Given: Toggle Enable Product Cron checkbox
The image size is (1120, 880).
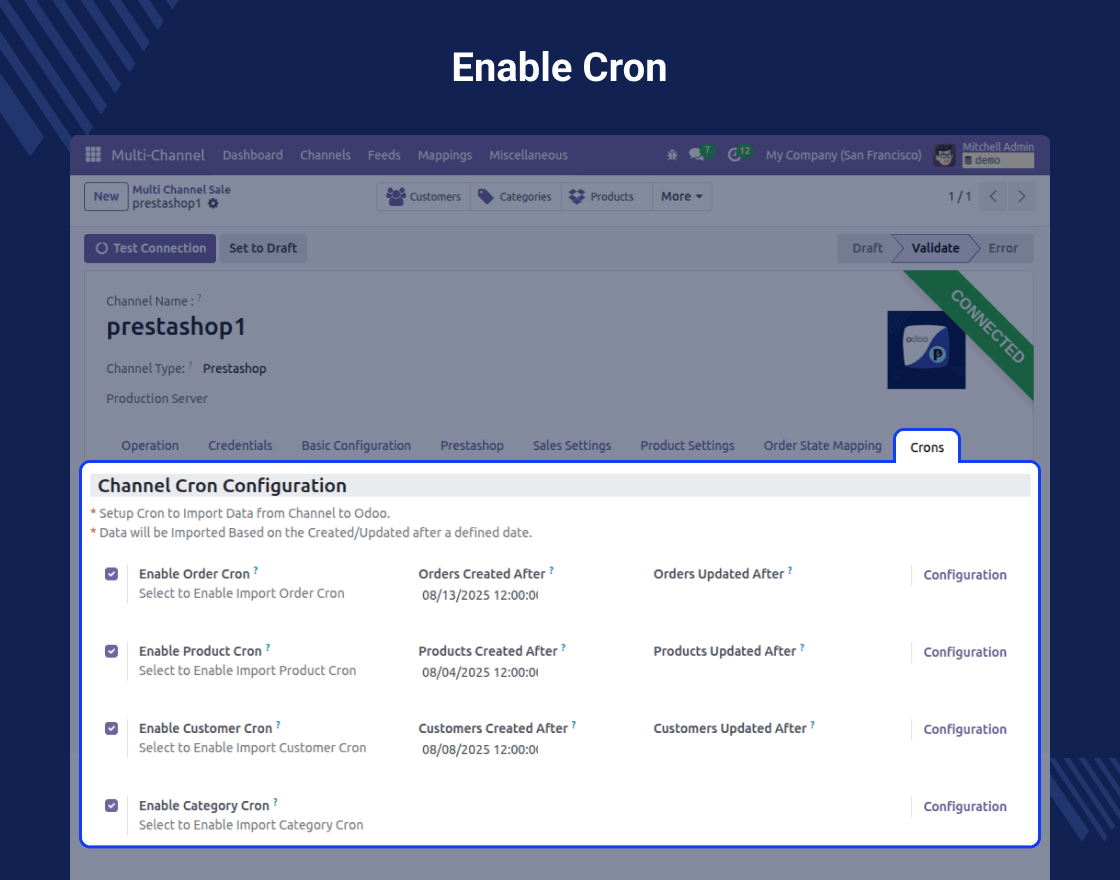Looking at the screenshot, I should tap(111, 651).
